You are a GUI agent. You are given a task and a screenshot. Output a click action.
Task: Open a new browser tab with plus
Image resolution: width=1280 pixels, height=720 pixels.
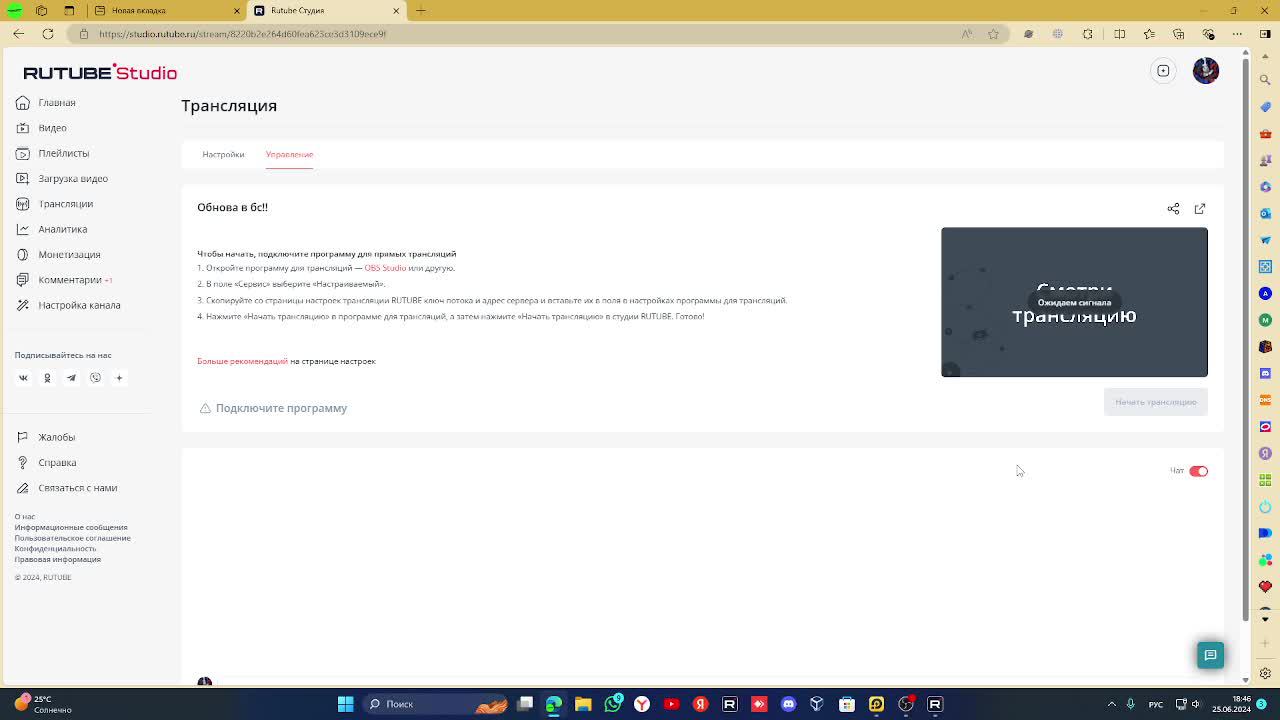point(421,11)
